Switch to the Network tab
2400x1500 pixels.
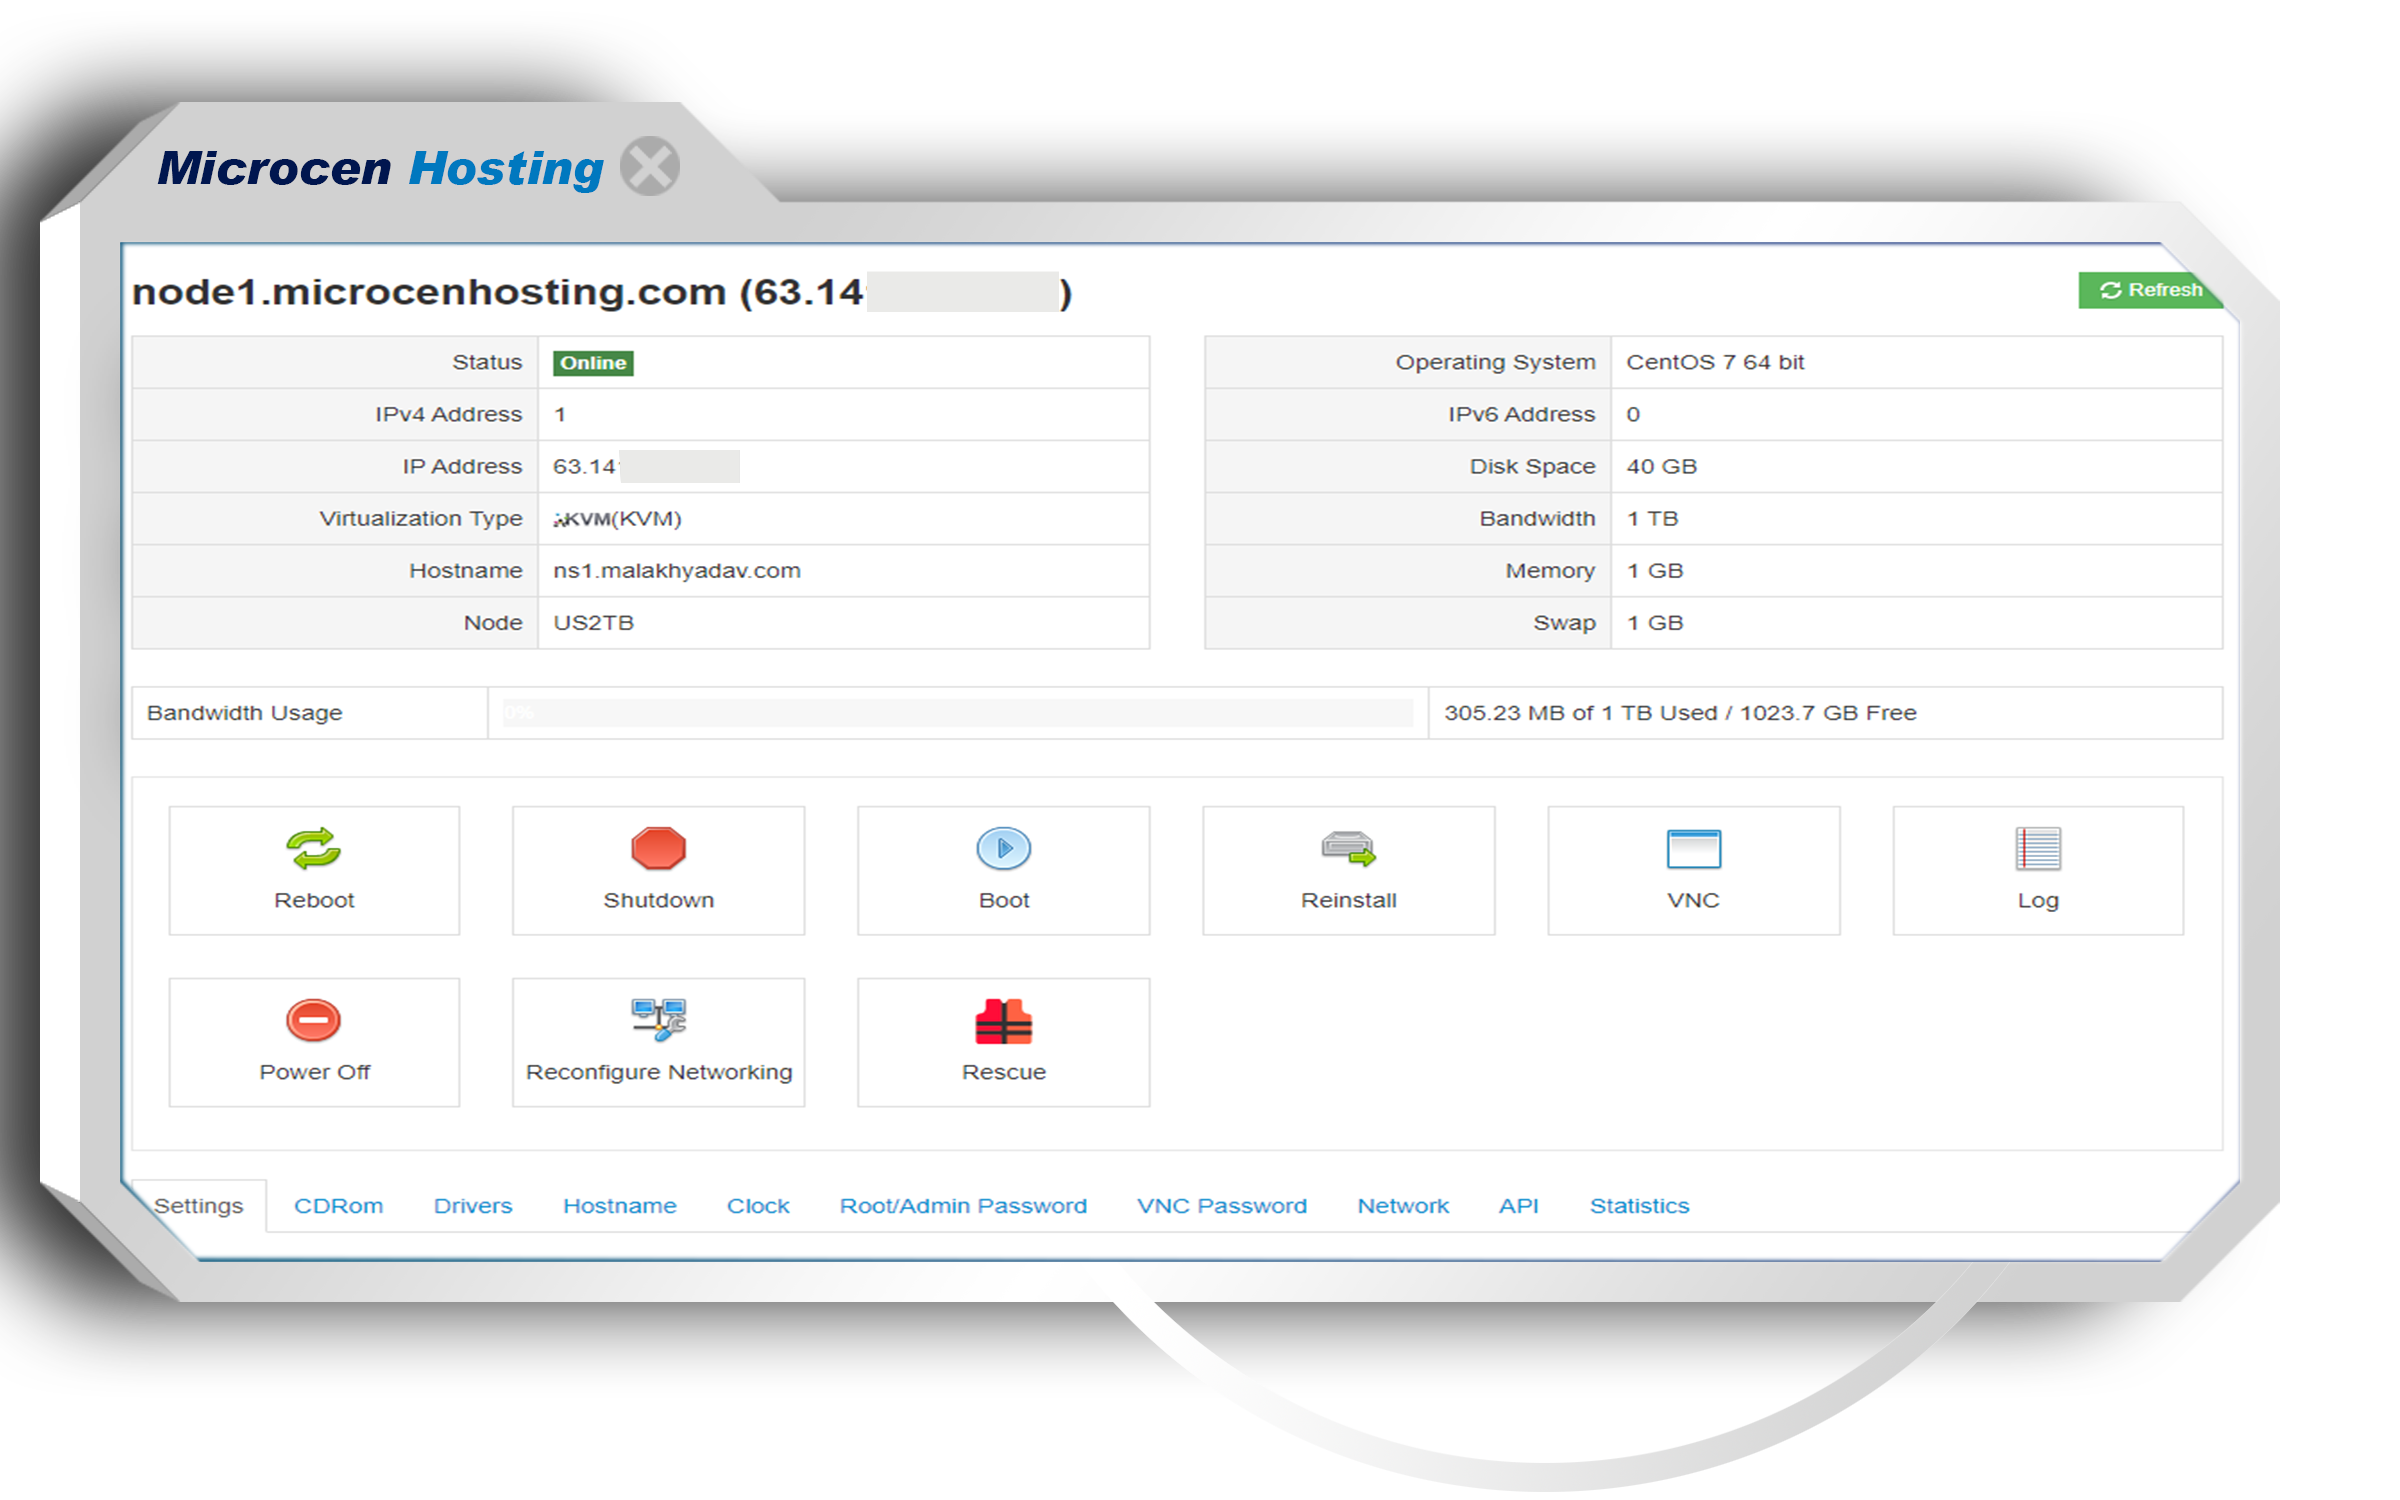tap(1402, 1205)
